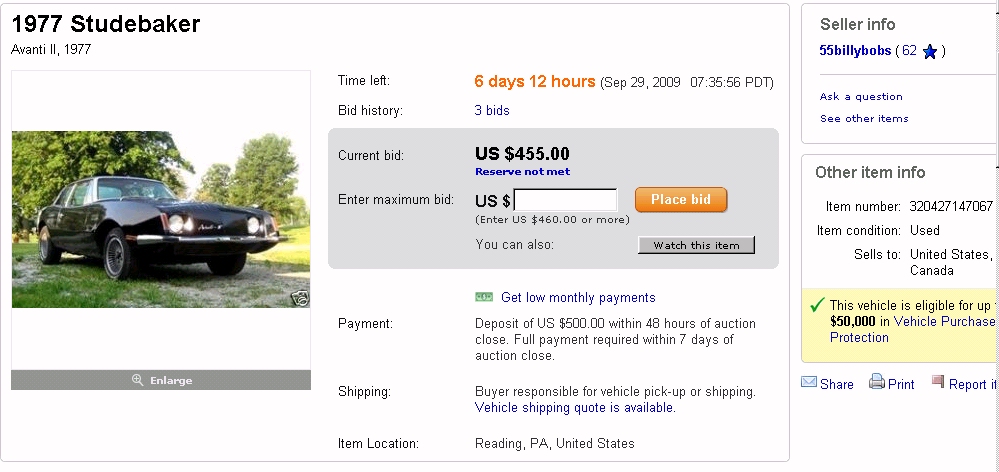Click the black Avanti car photo
999x472 pixels.
tap(160, 220)
